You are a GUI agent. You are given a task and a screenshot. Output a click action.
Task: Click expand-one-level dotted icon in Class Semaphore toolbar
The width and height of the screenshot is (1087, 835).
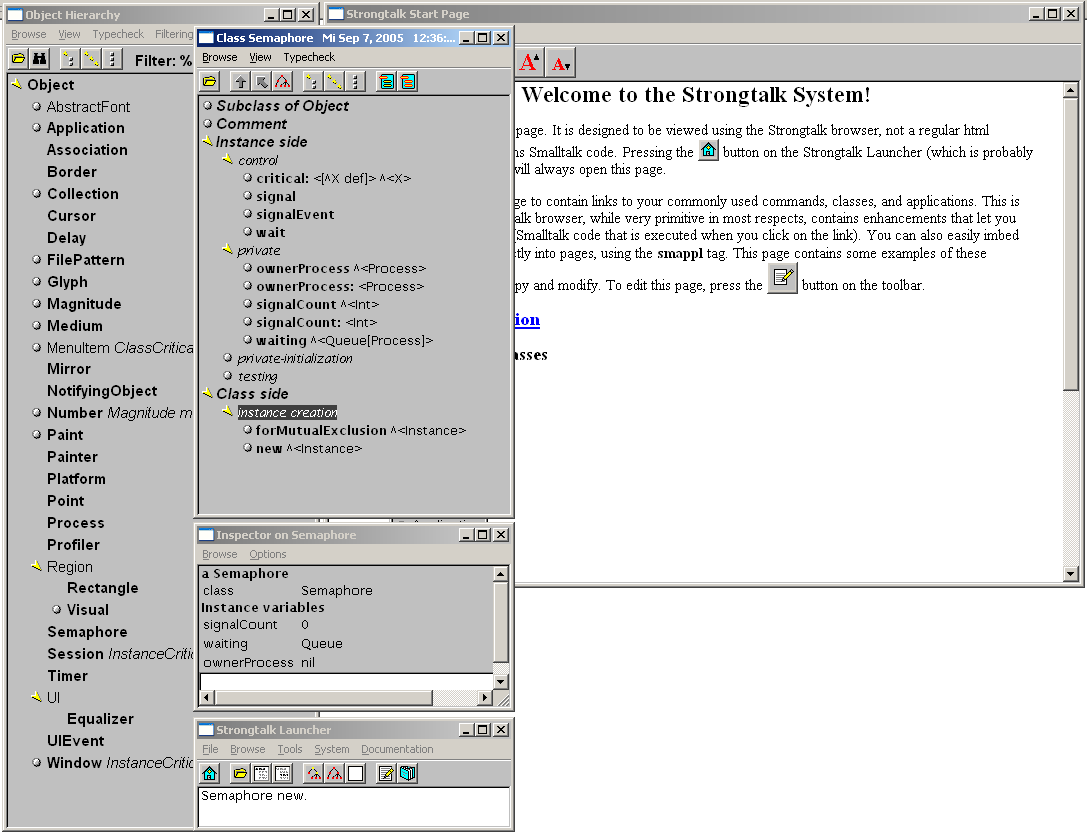(x=312, y=82)
